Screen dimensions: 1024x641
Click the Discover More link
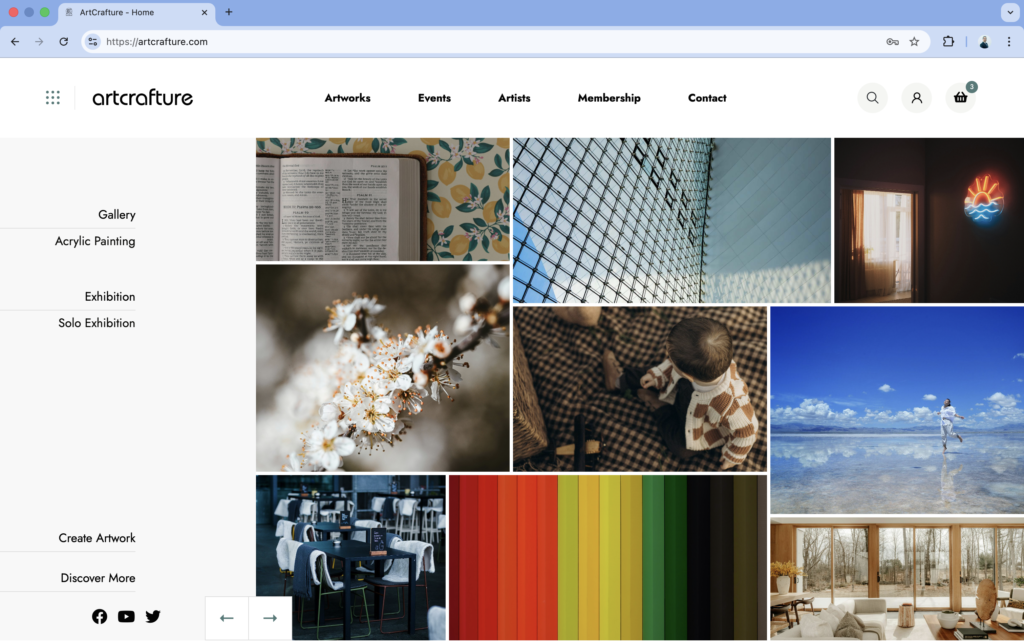tap(97, 577)
